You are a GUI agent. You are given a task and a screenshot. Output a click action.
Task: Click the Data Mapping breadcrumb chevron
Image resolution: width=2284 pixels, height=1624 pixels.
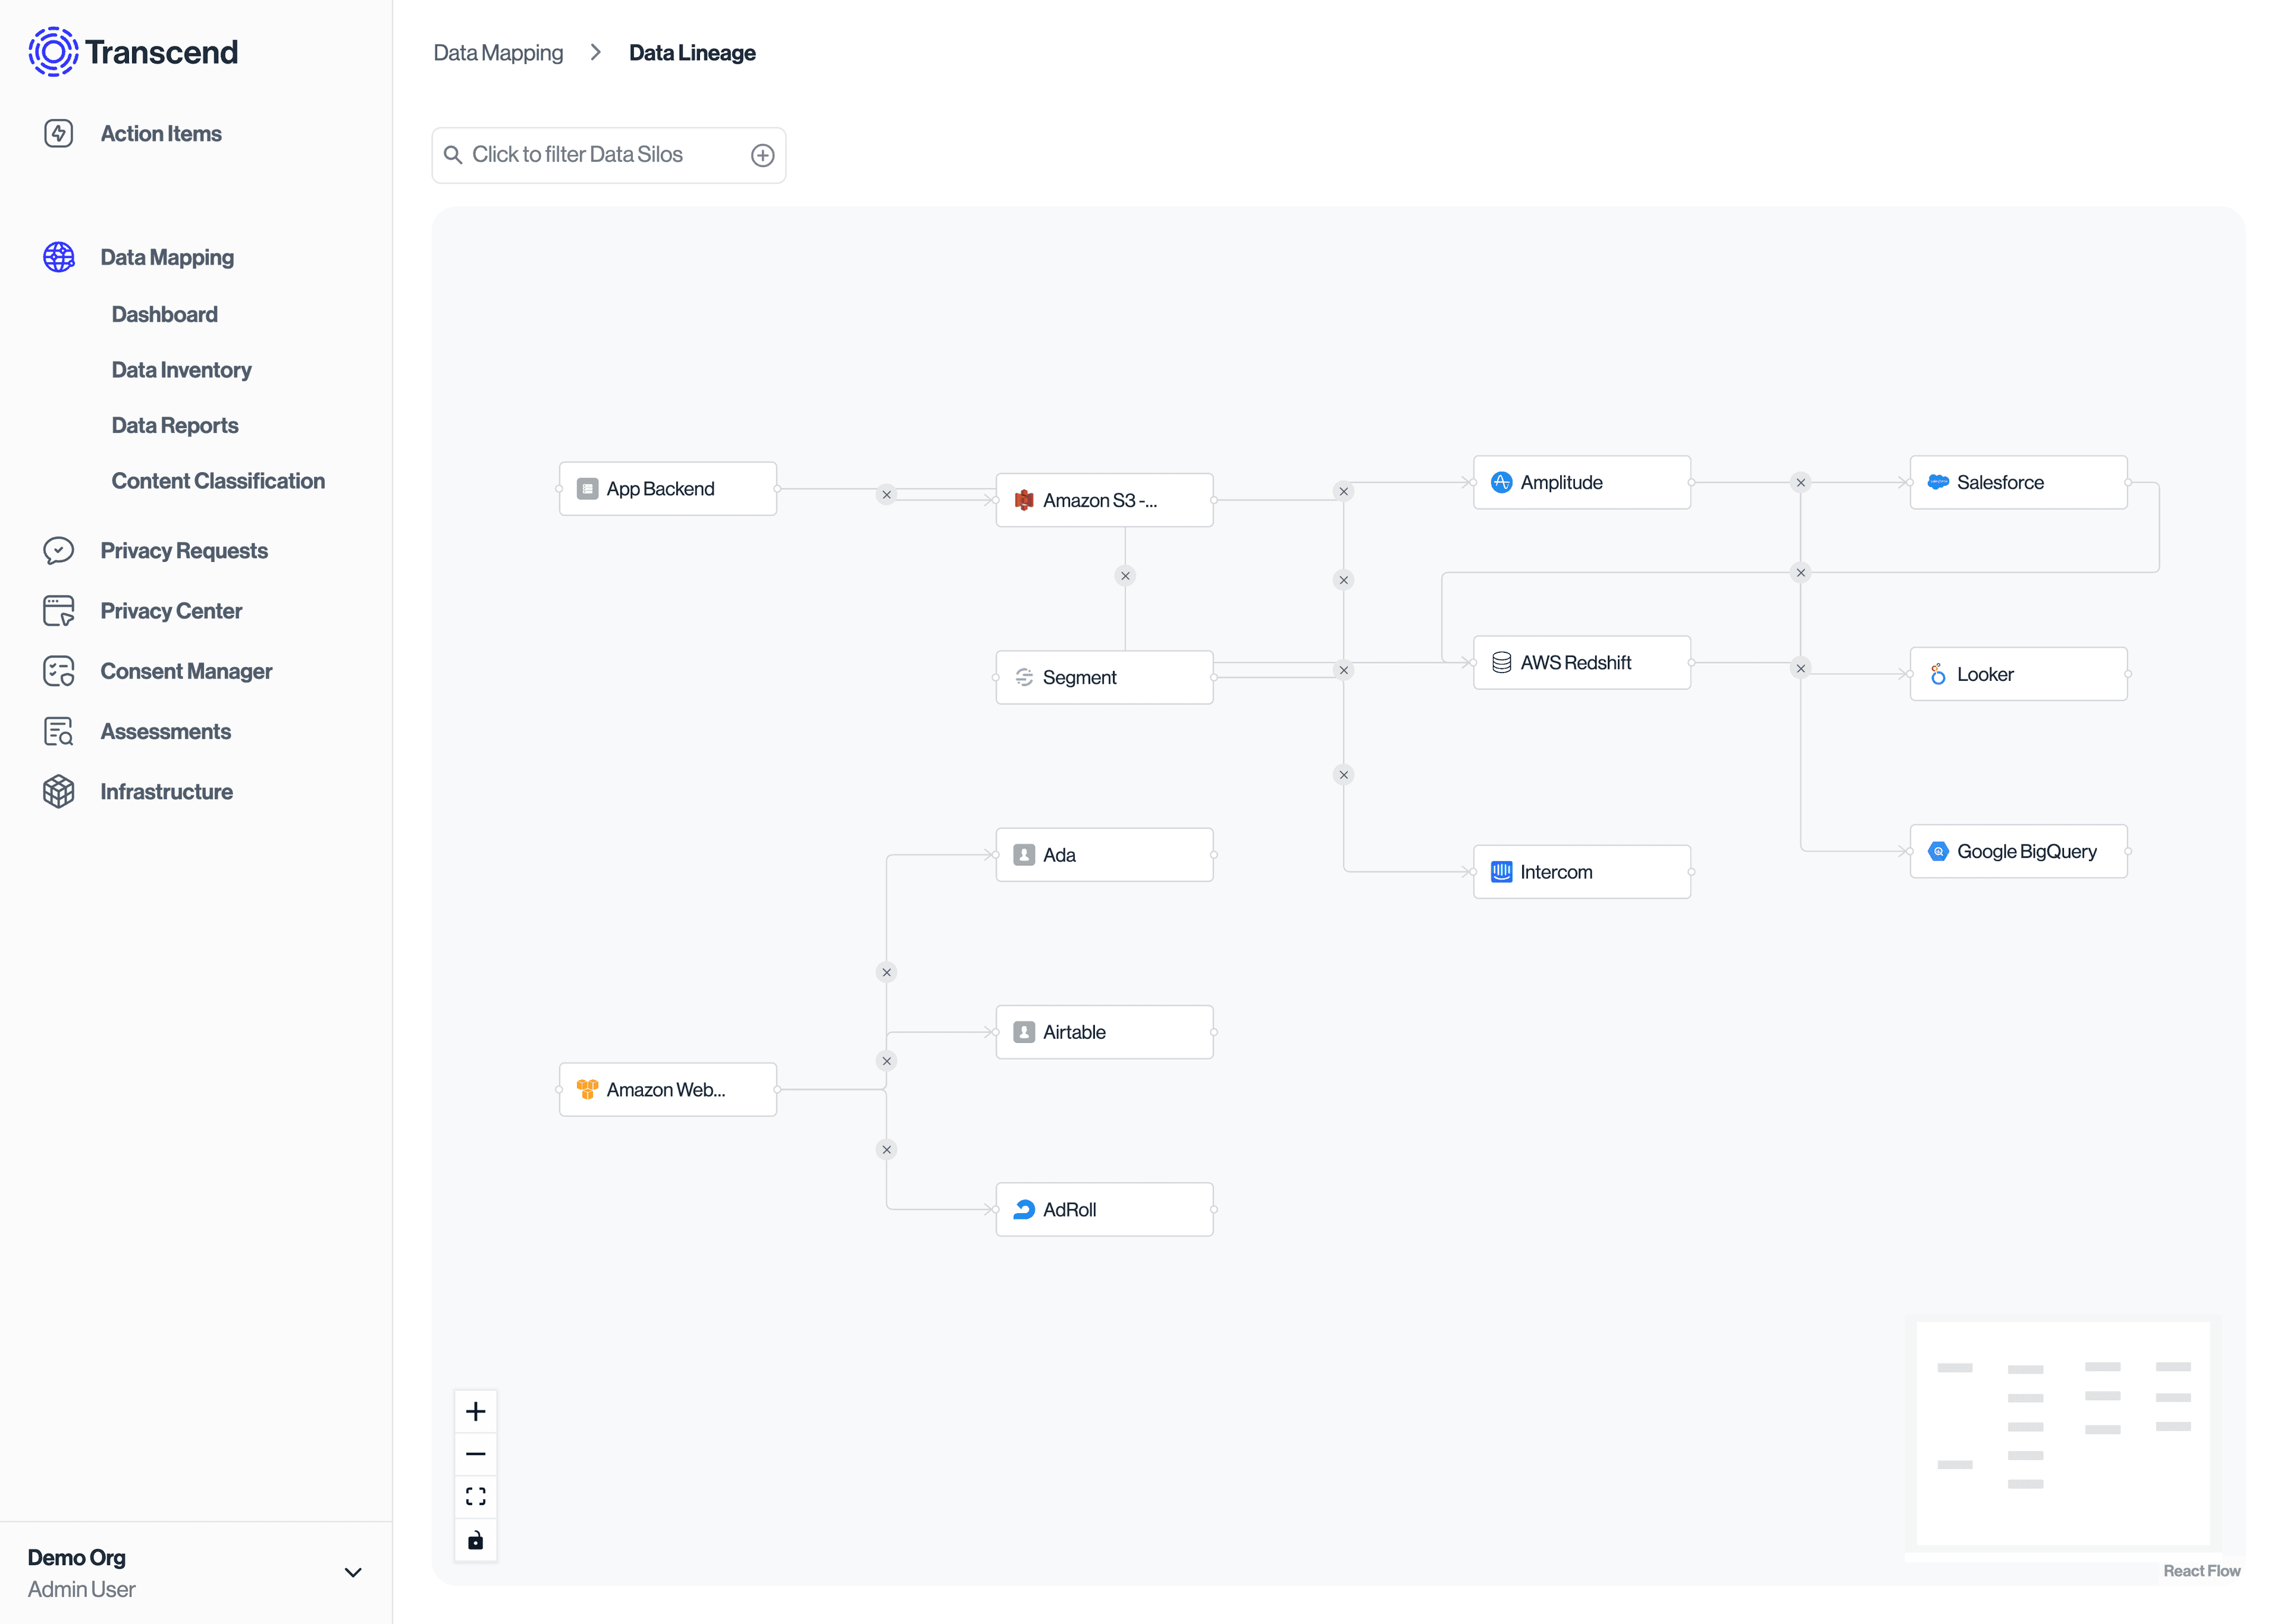pyautogui.click(x=595, y=52)
